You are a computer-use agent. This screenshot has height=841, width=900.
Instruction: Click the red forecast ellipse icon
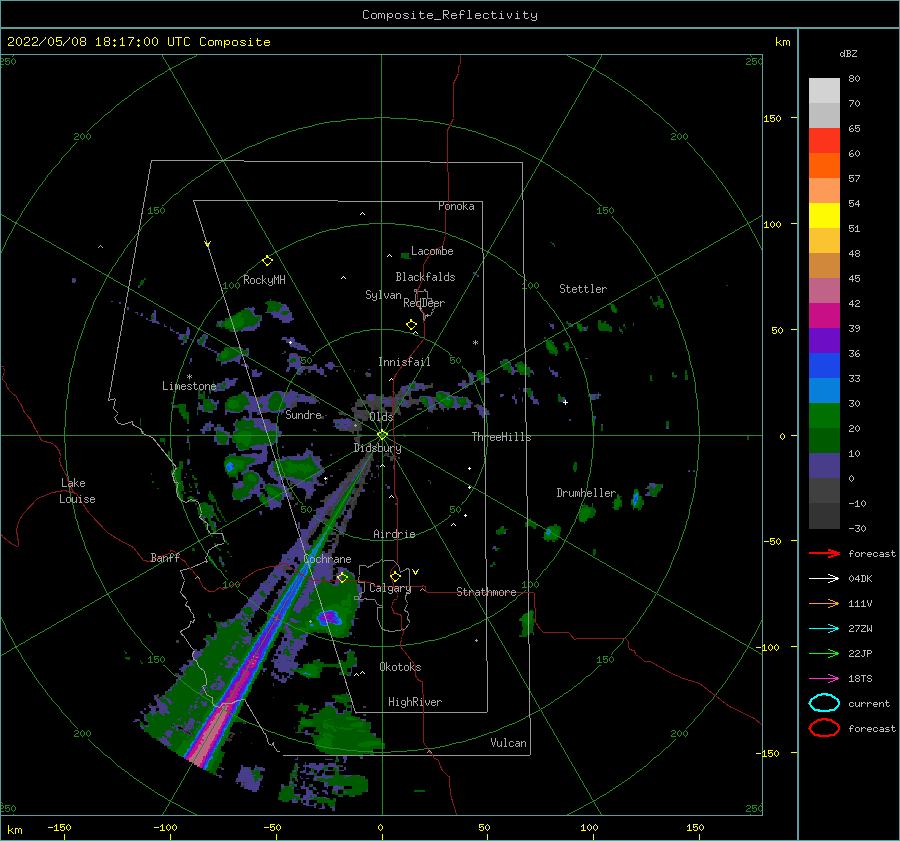pyautogui.click(x=824, y=728)
